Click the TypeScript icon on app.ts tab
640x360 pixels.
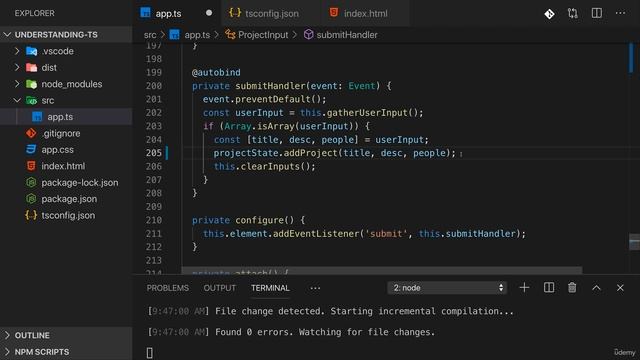pyautogui.click(x=145, y=13)
